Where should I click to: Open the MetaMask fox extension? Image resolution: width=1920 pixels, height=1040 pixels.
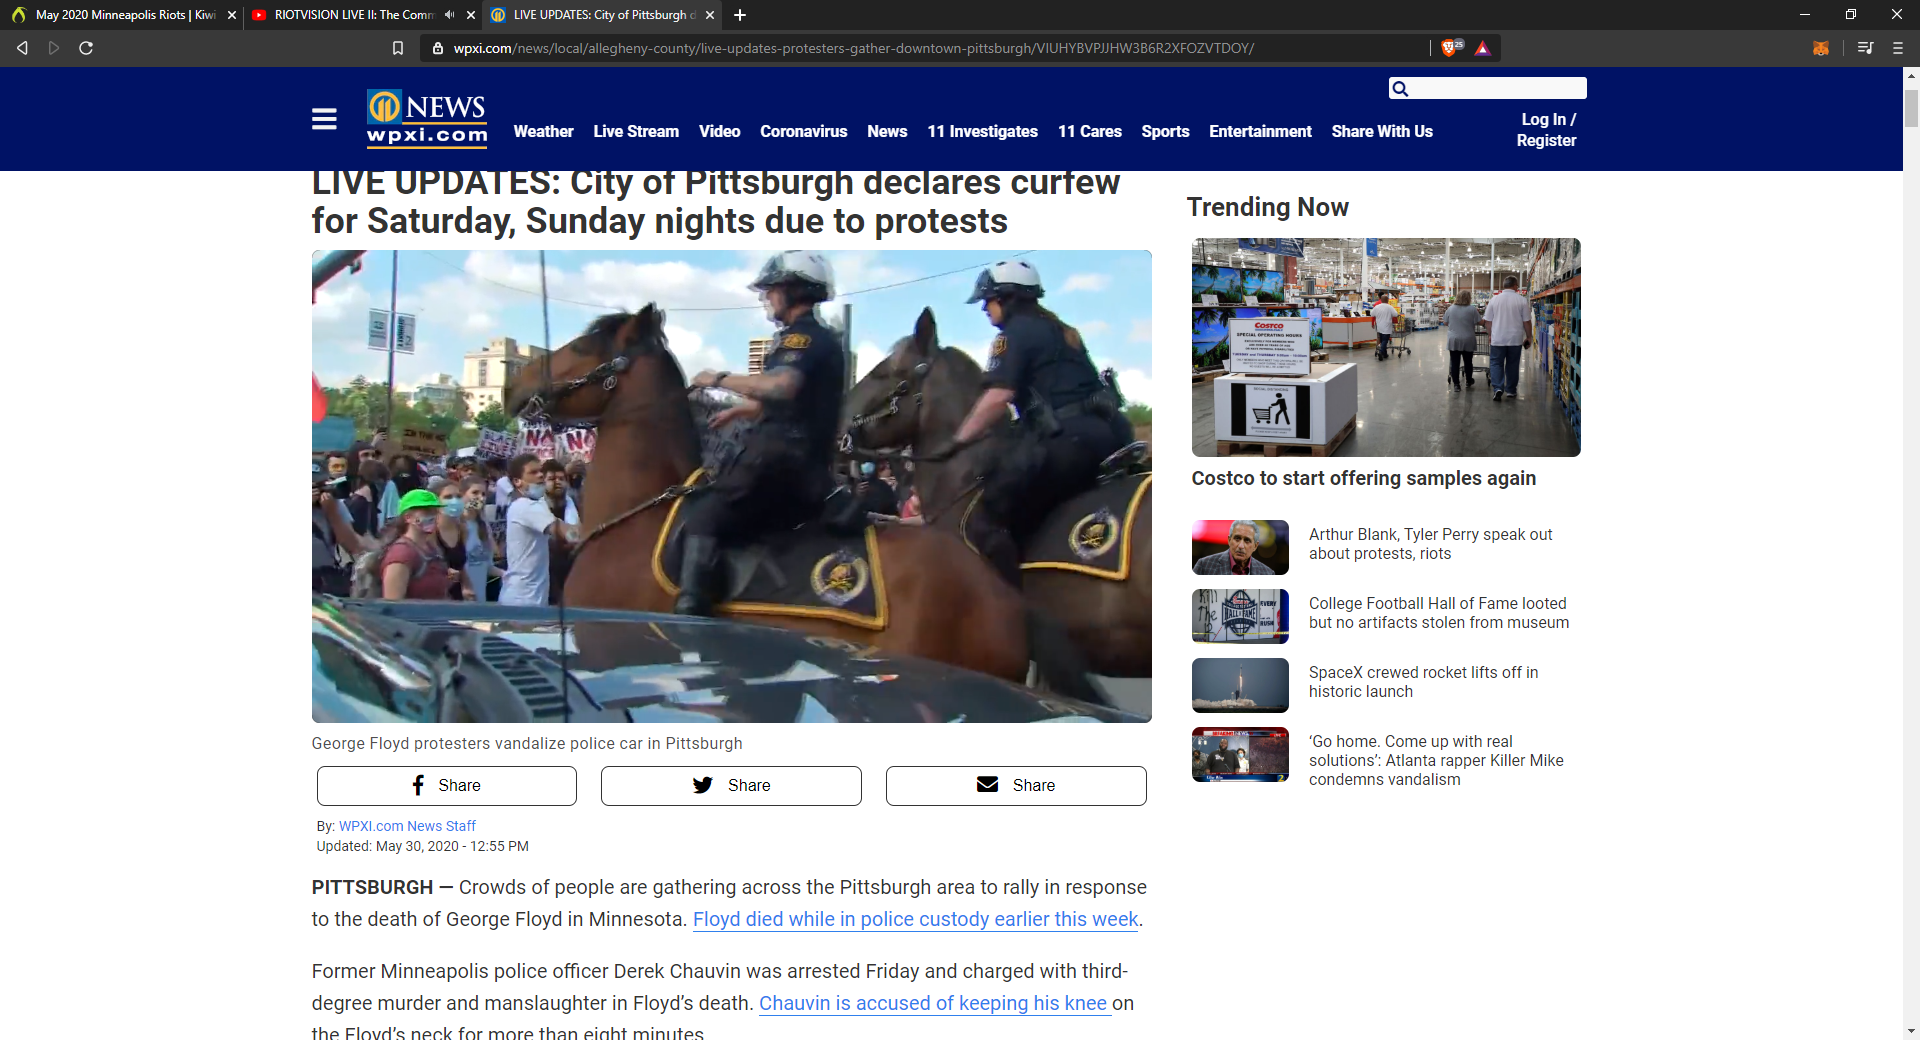[x=1821, y=48]
